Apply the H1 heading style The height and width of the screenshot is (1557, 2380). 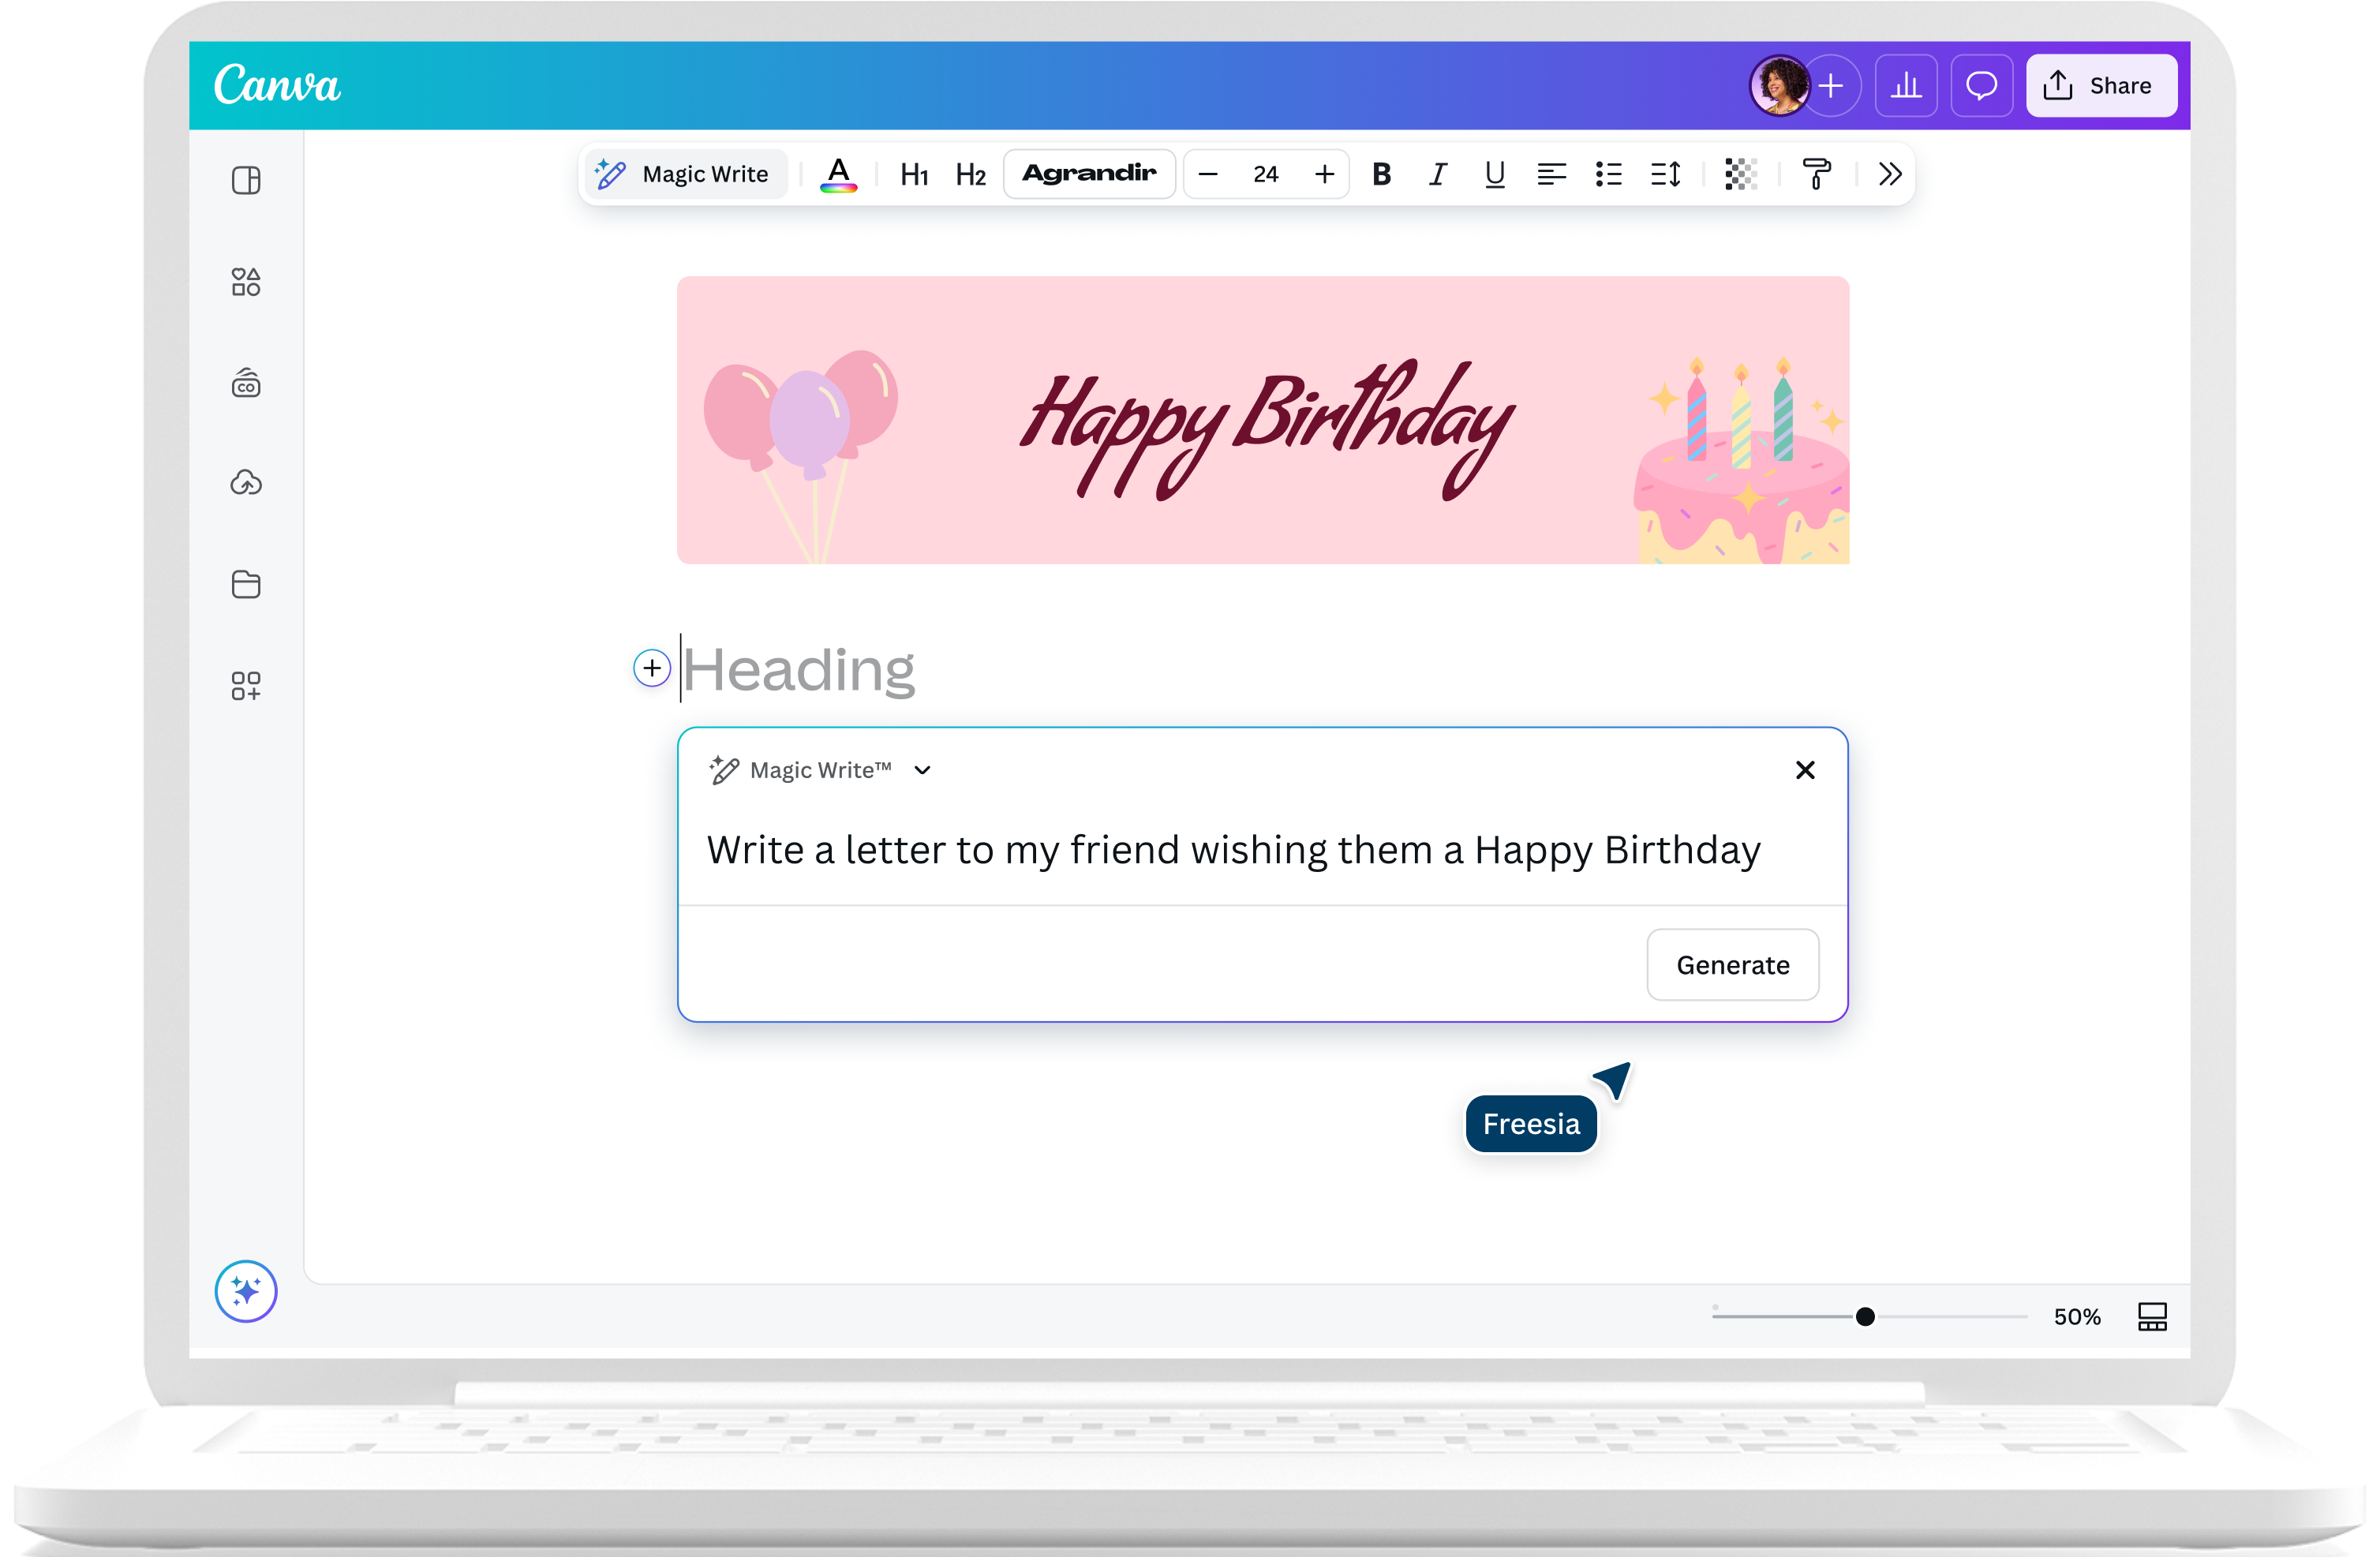point(914,175)
